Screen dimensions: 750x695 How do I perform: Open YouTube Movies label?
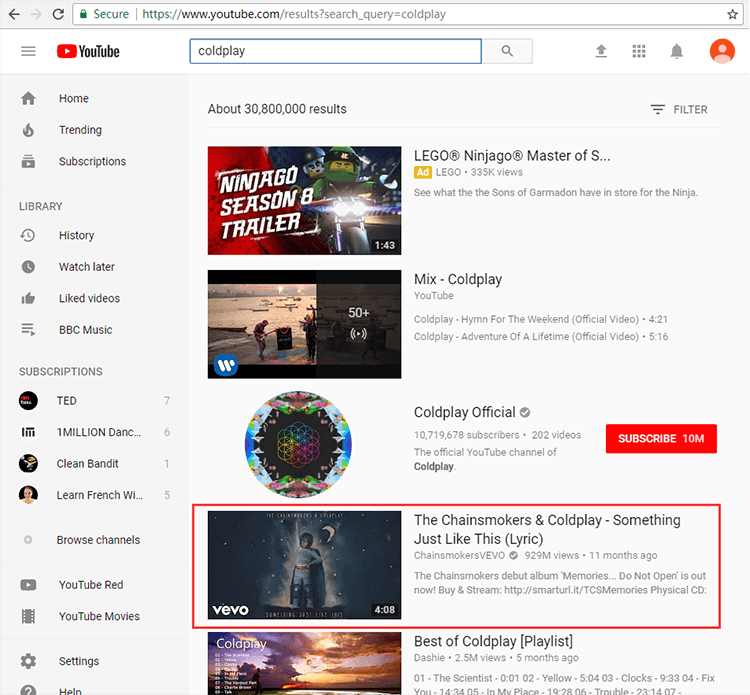click(99, 616)
